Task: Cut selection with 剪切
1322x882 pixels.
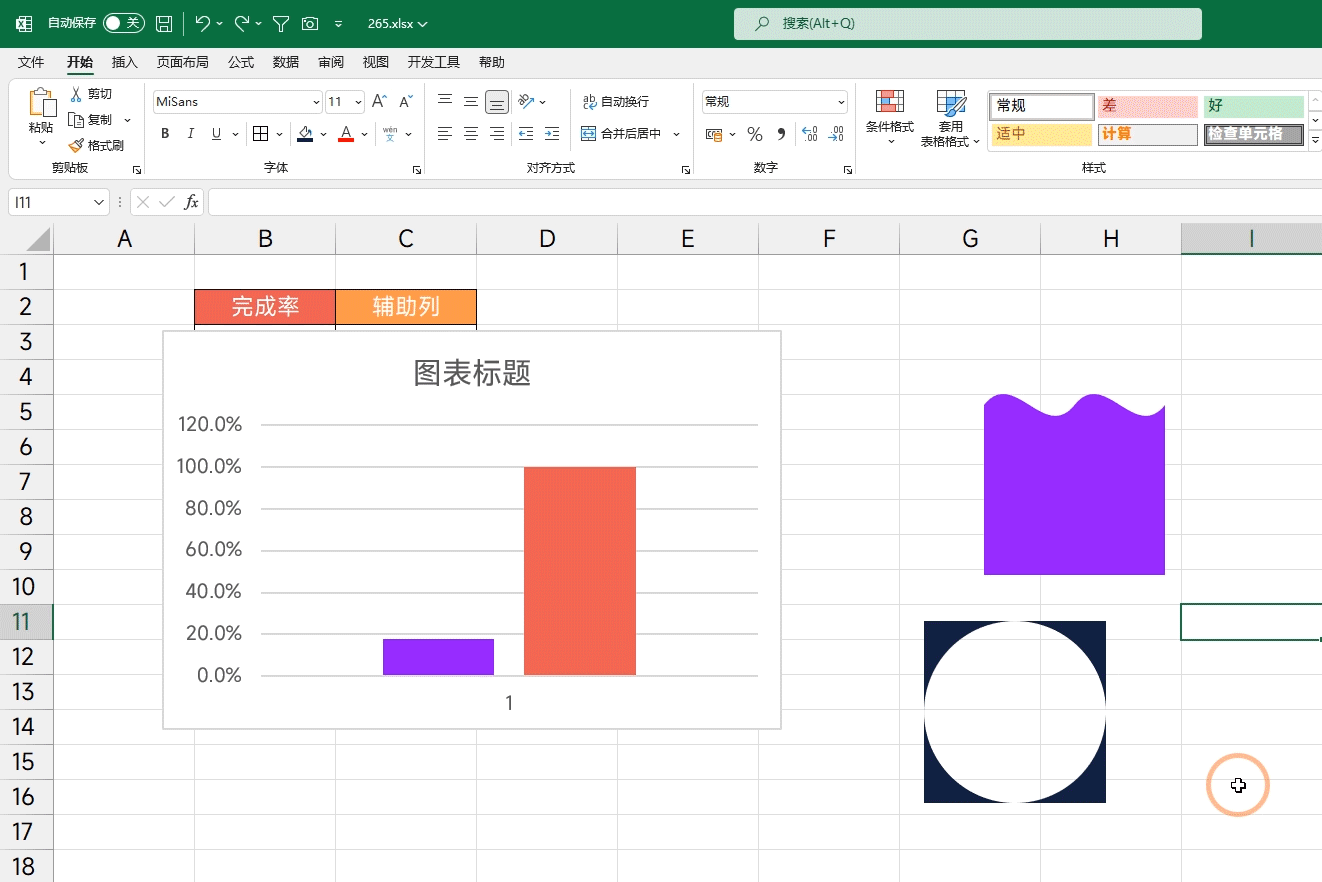Action: [x=90, y=94]
